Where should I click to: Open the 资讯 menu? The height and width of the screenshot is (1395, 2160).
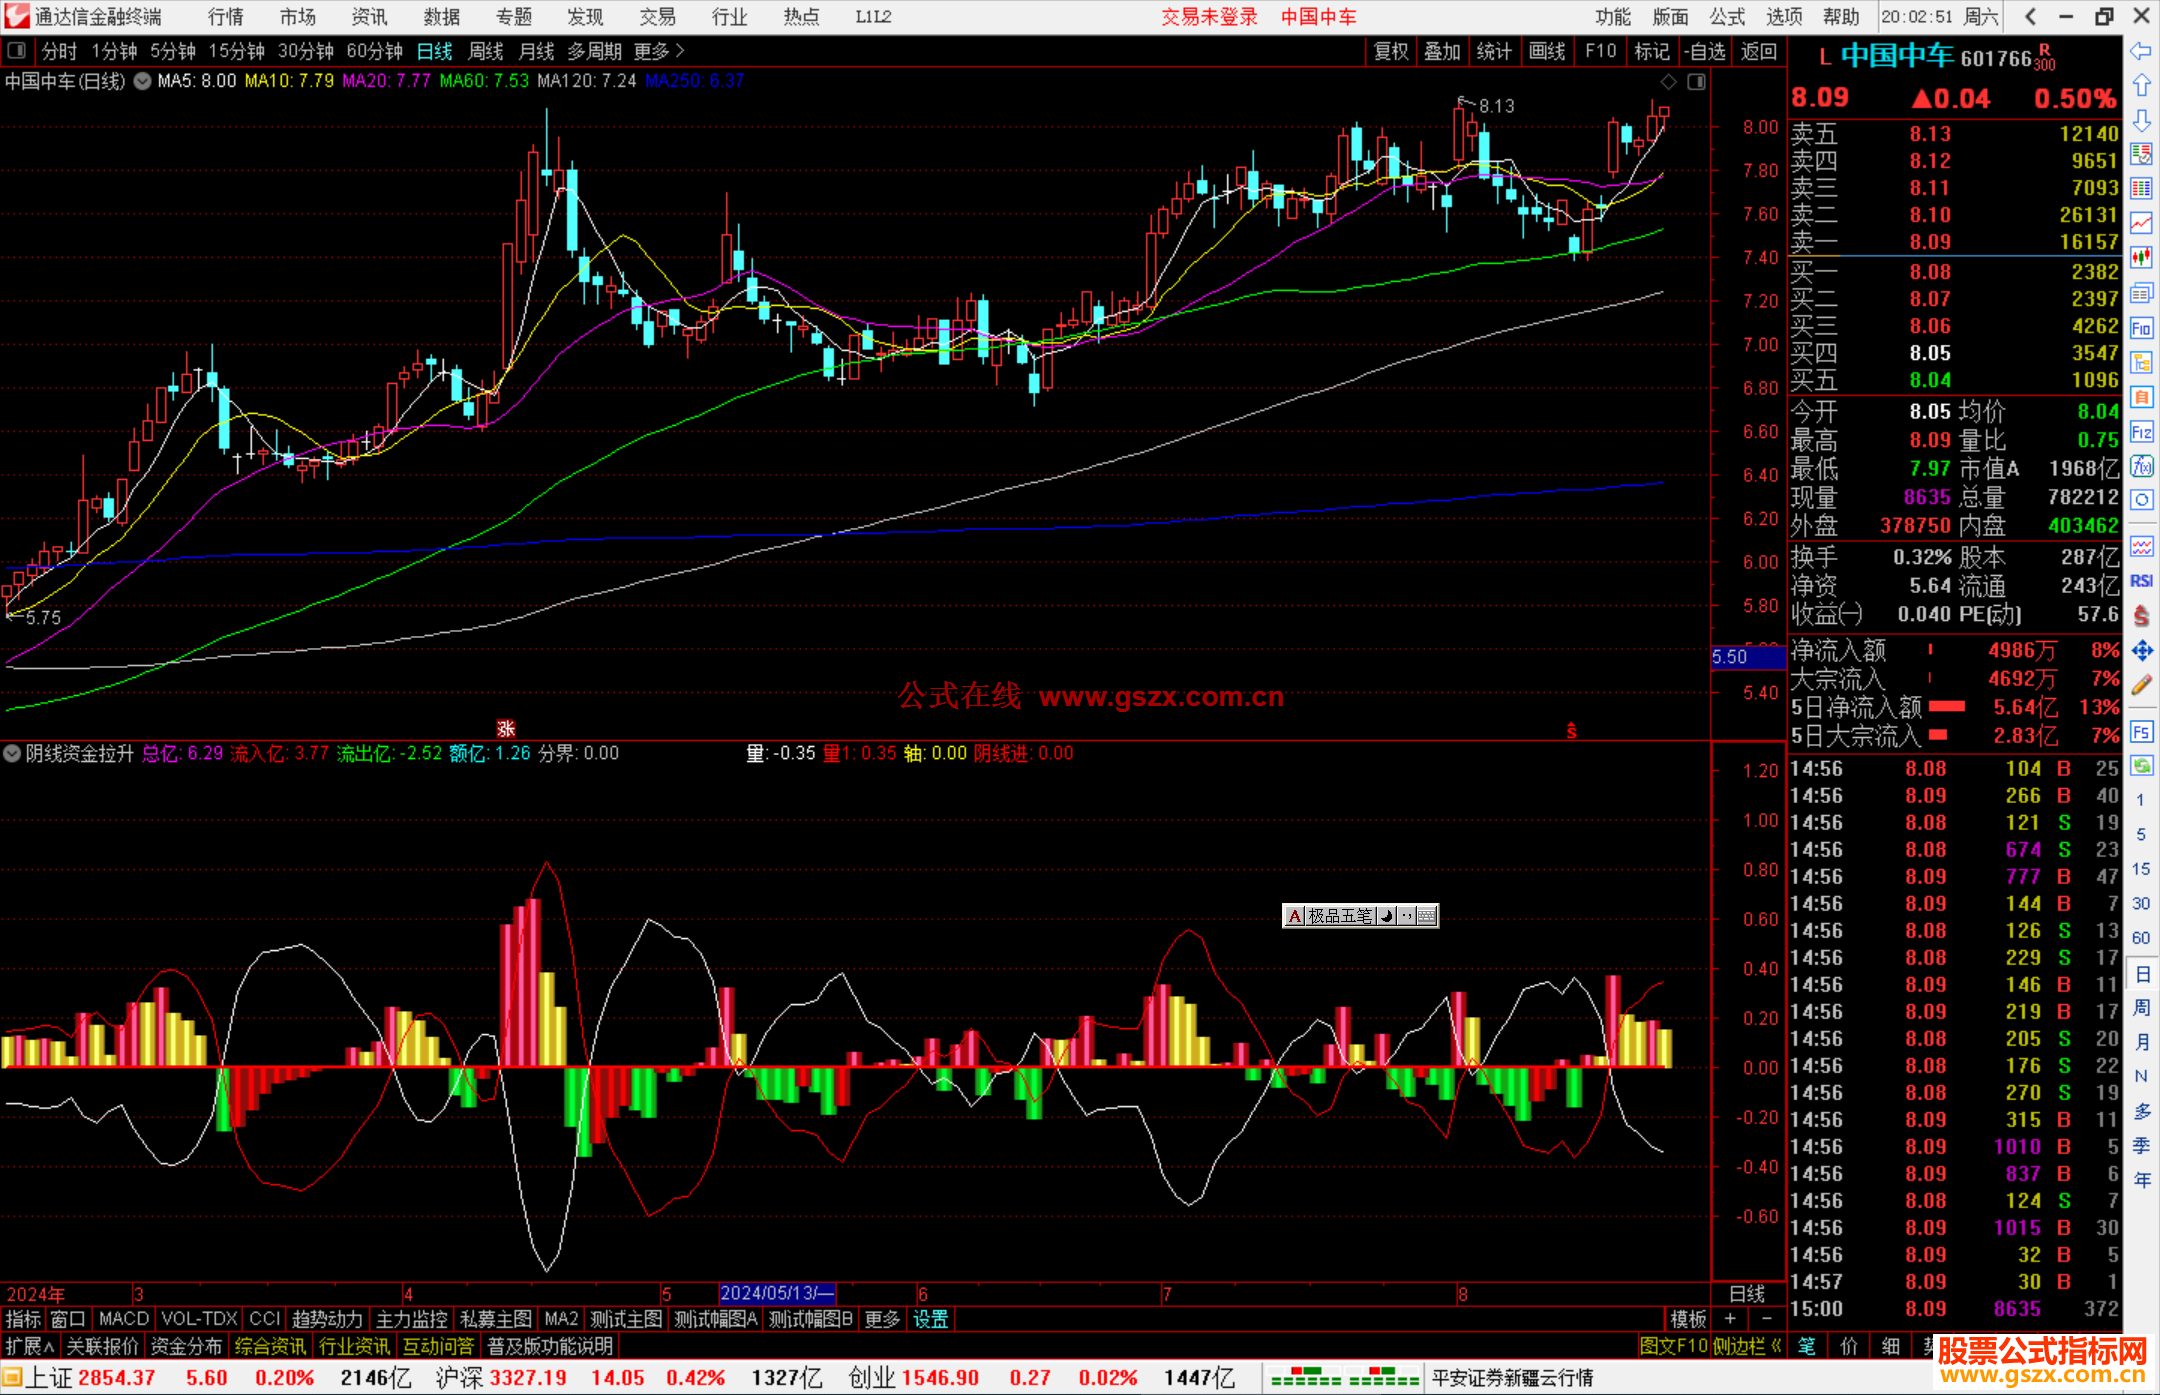369,17
